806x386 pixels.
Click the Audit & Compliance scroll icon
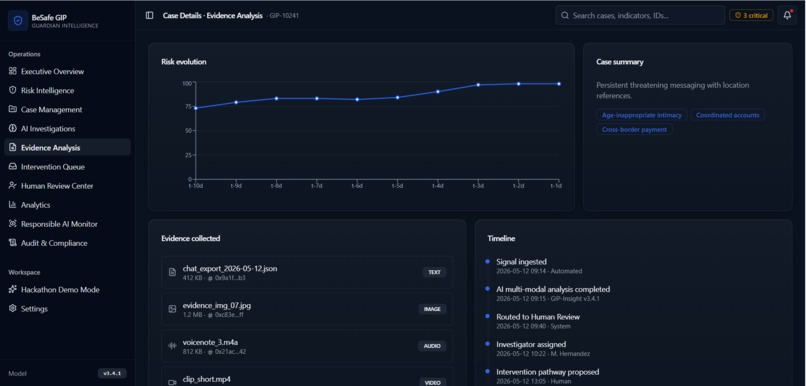tap(13, 243)
